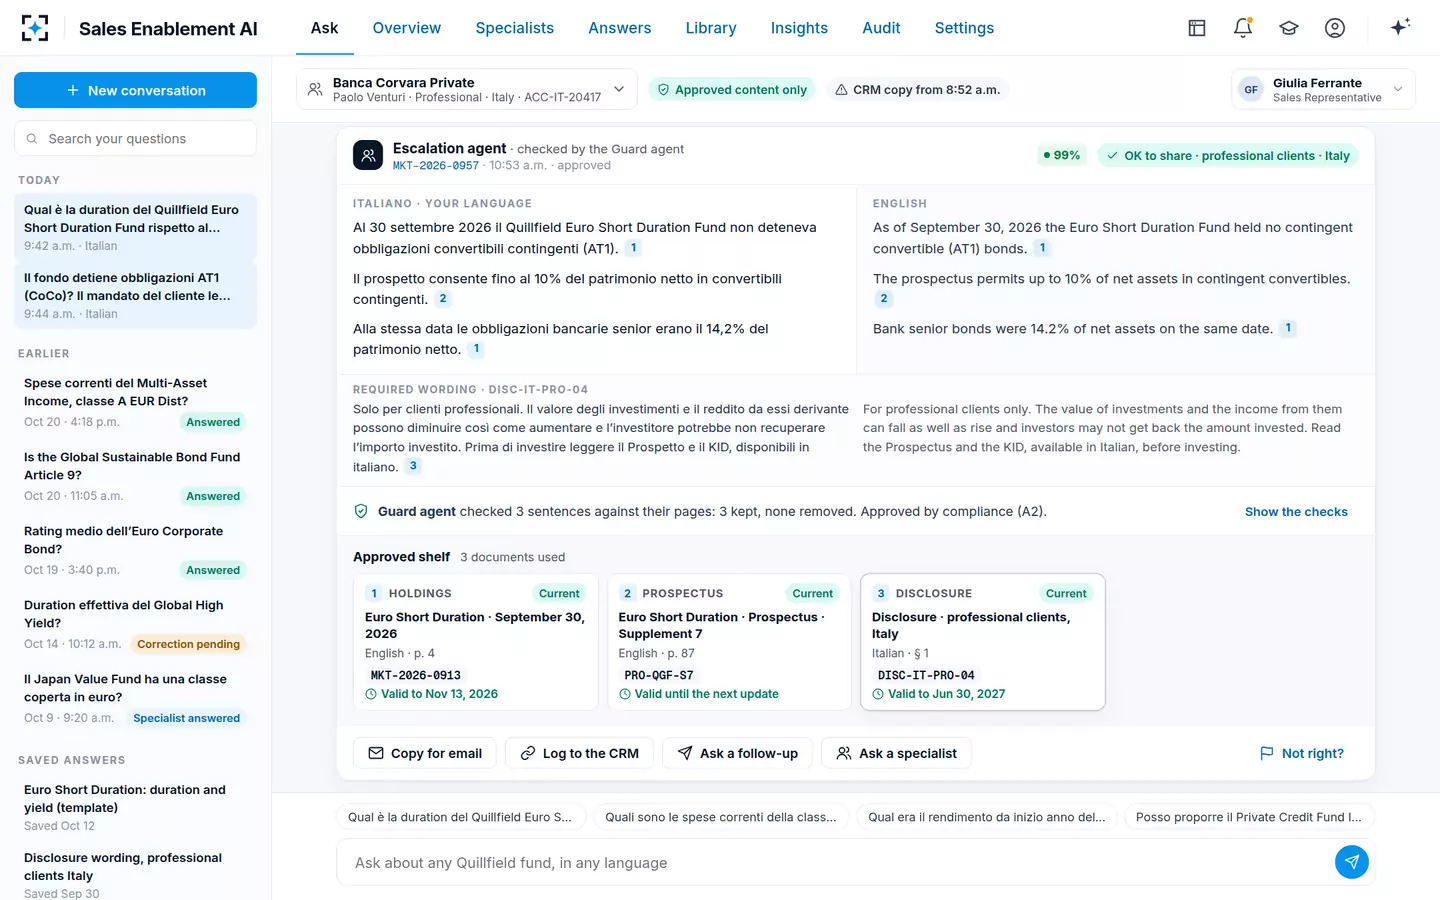Click Ask a follow-up
The width and height of the screenshot is (1440, 900).
tap(738, 753)
